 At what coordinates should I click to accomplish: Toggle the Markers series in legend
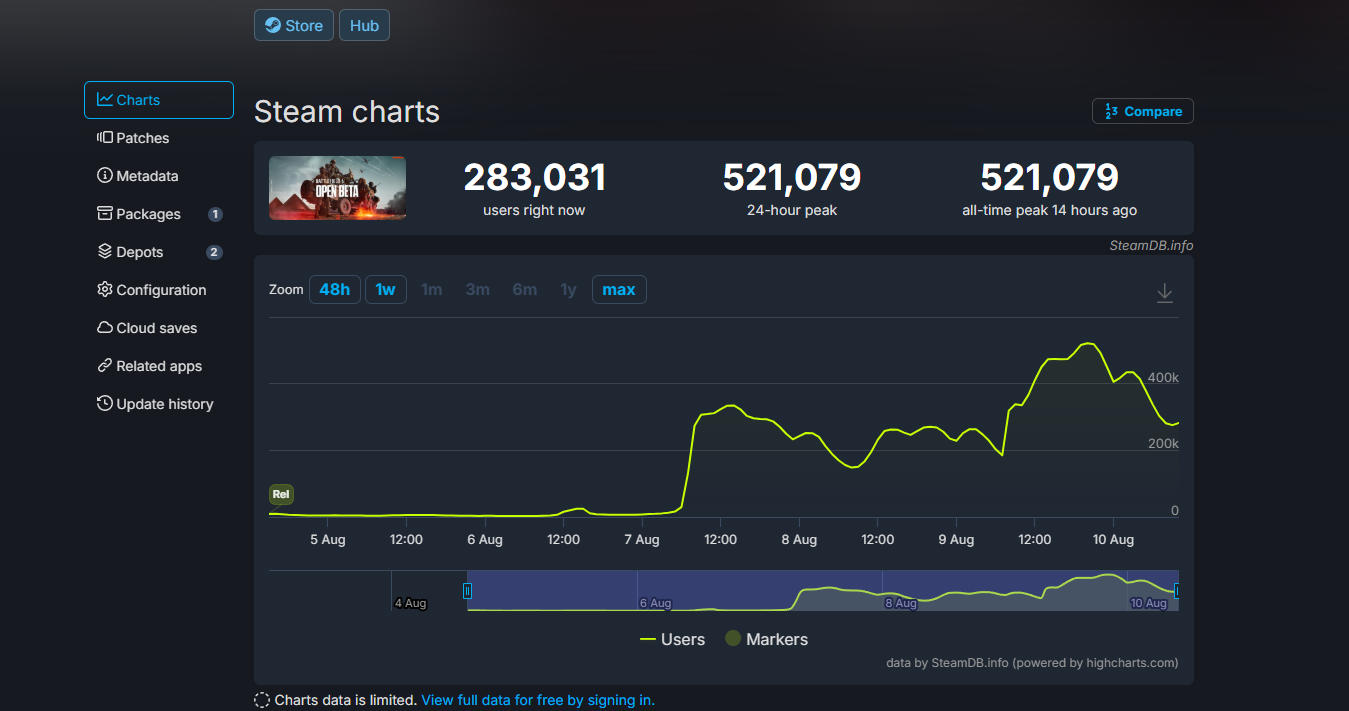pos(766,639)
